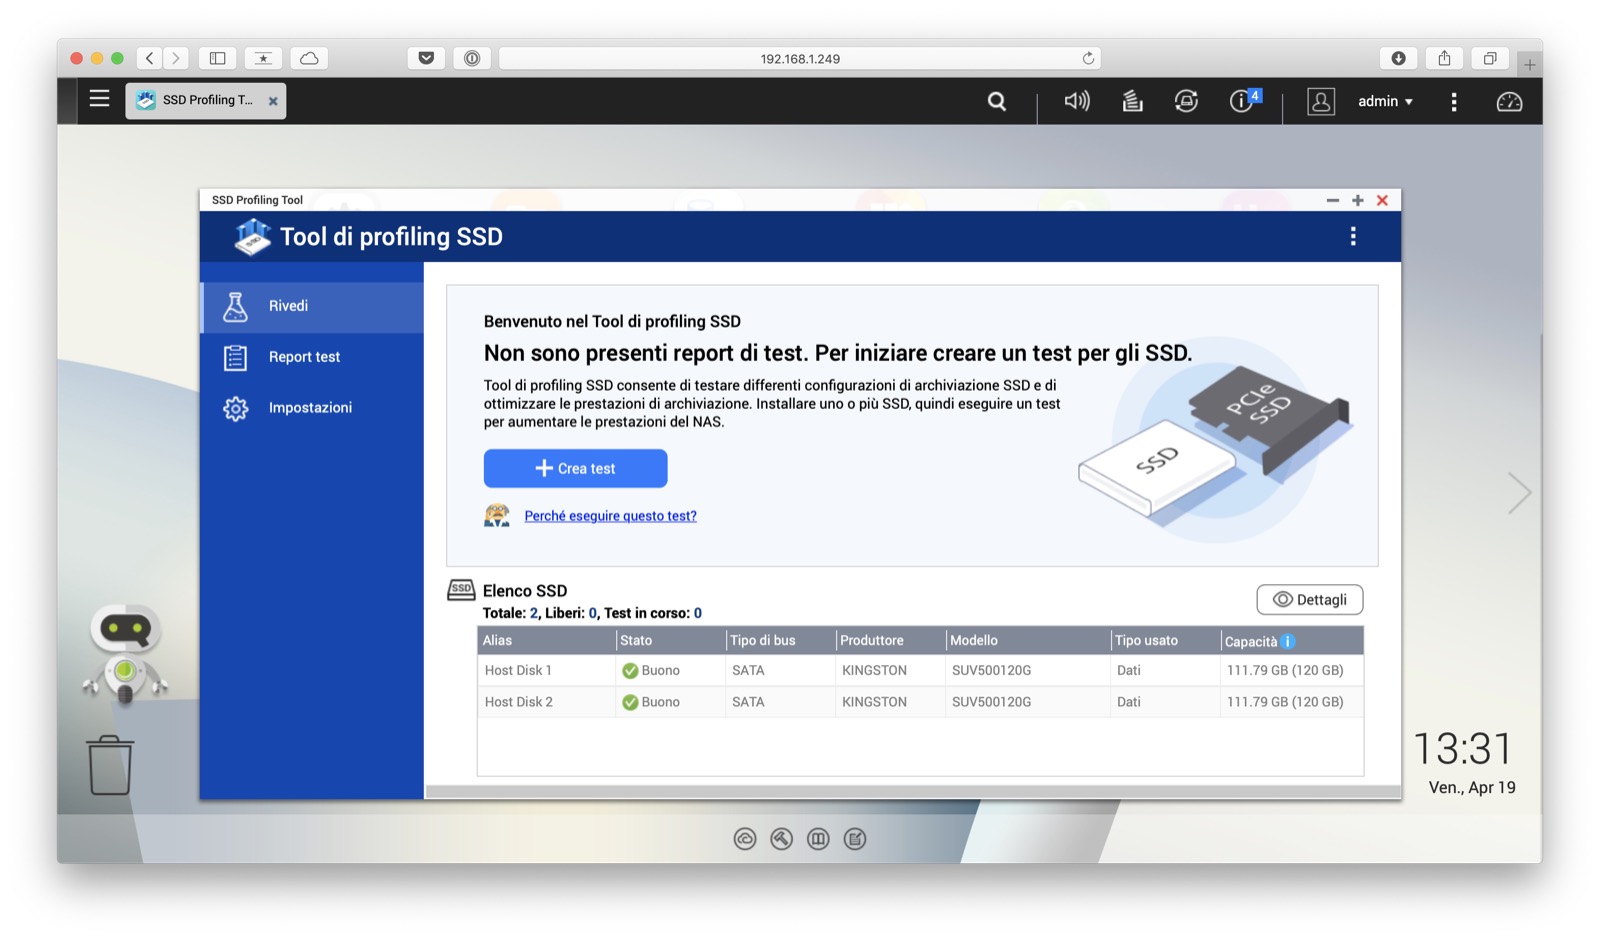Click the Rivedi flask icon
The width and height of the screenshot is (1600, 939).
coord(235,306)
